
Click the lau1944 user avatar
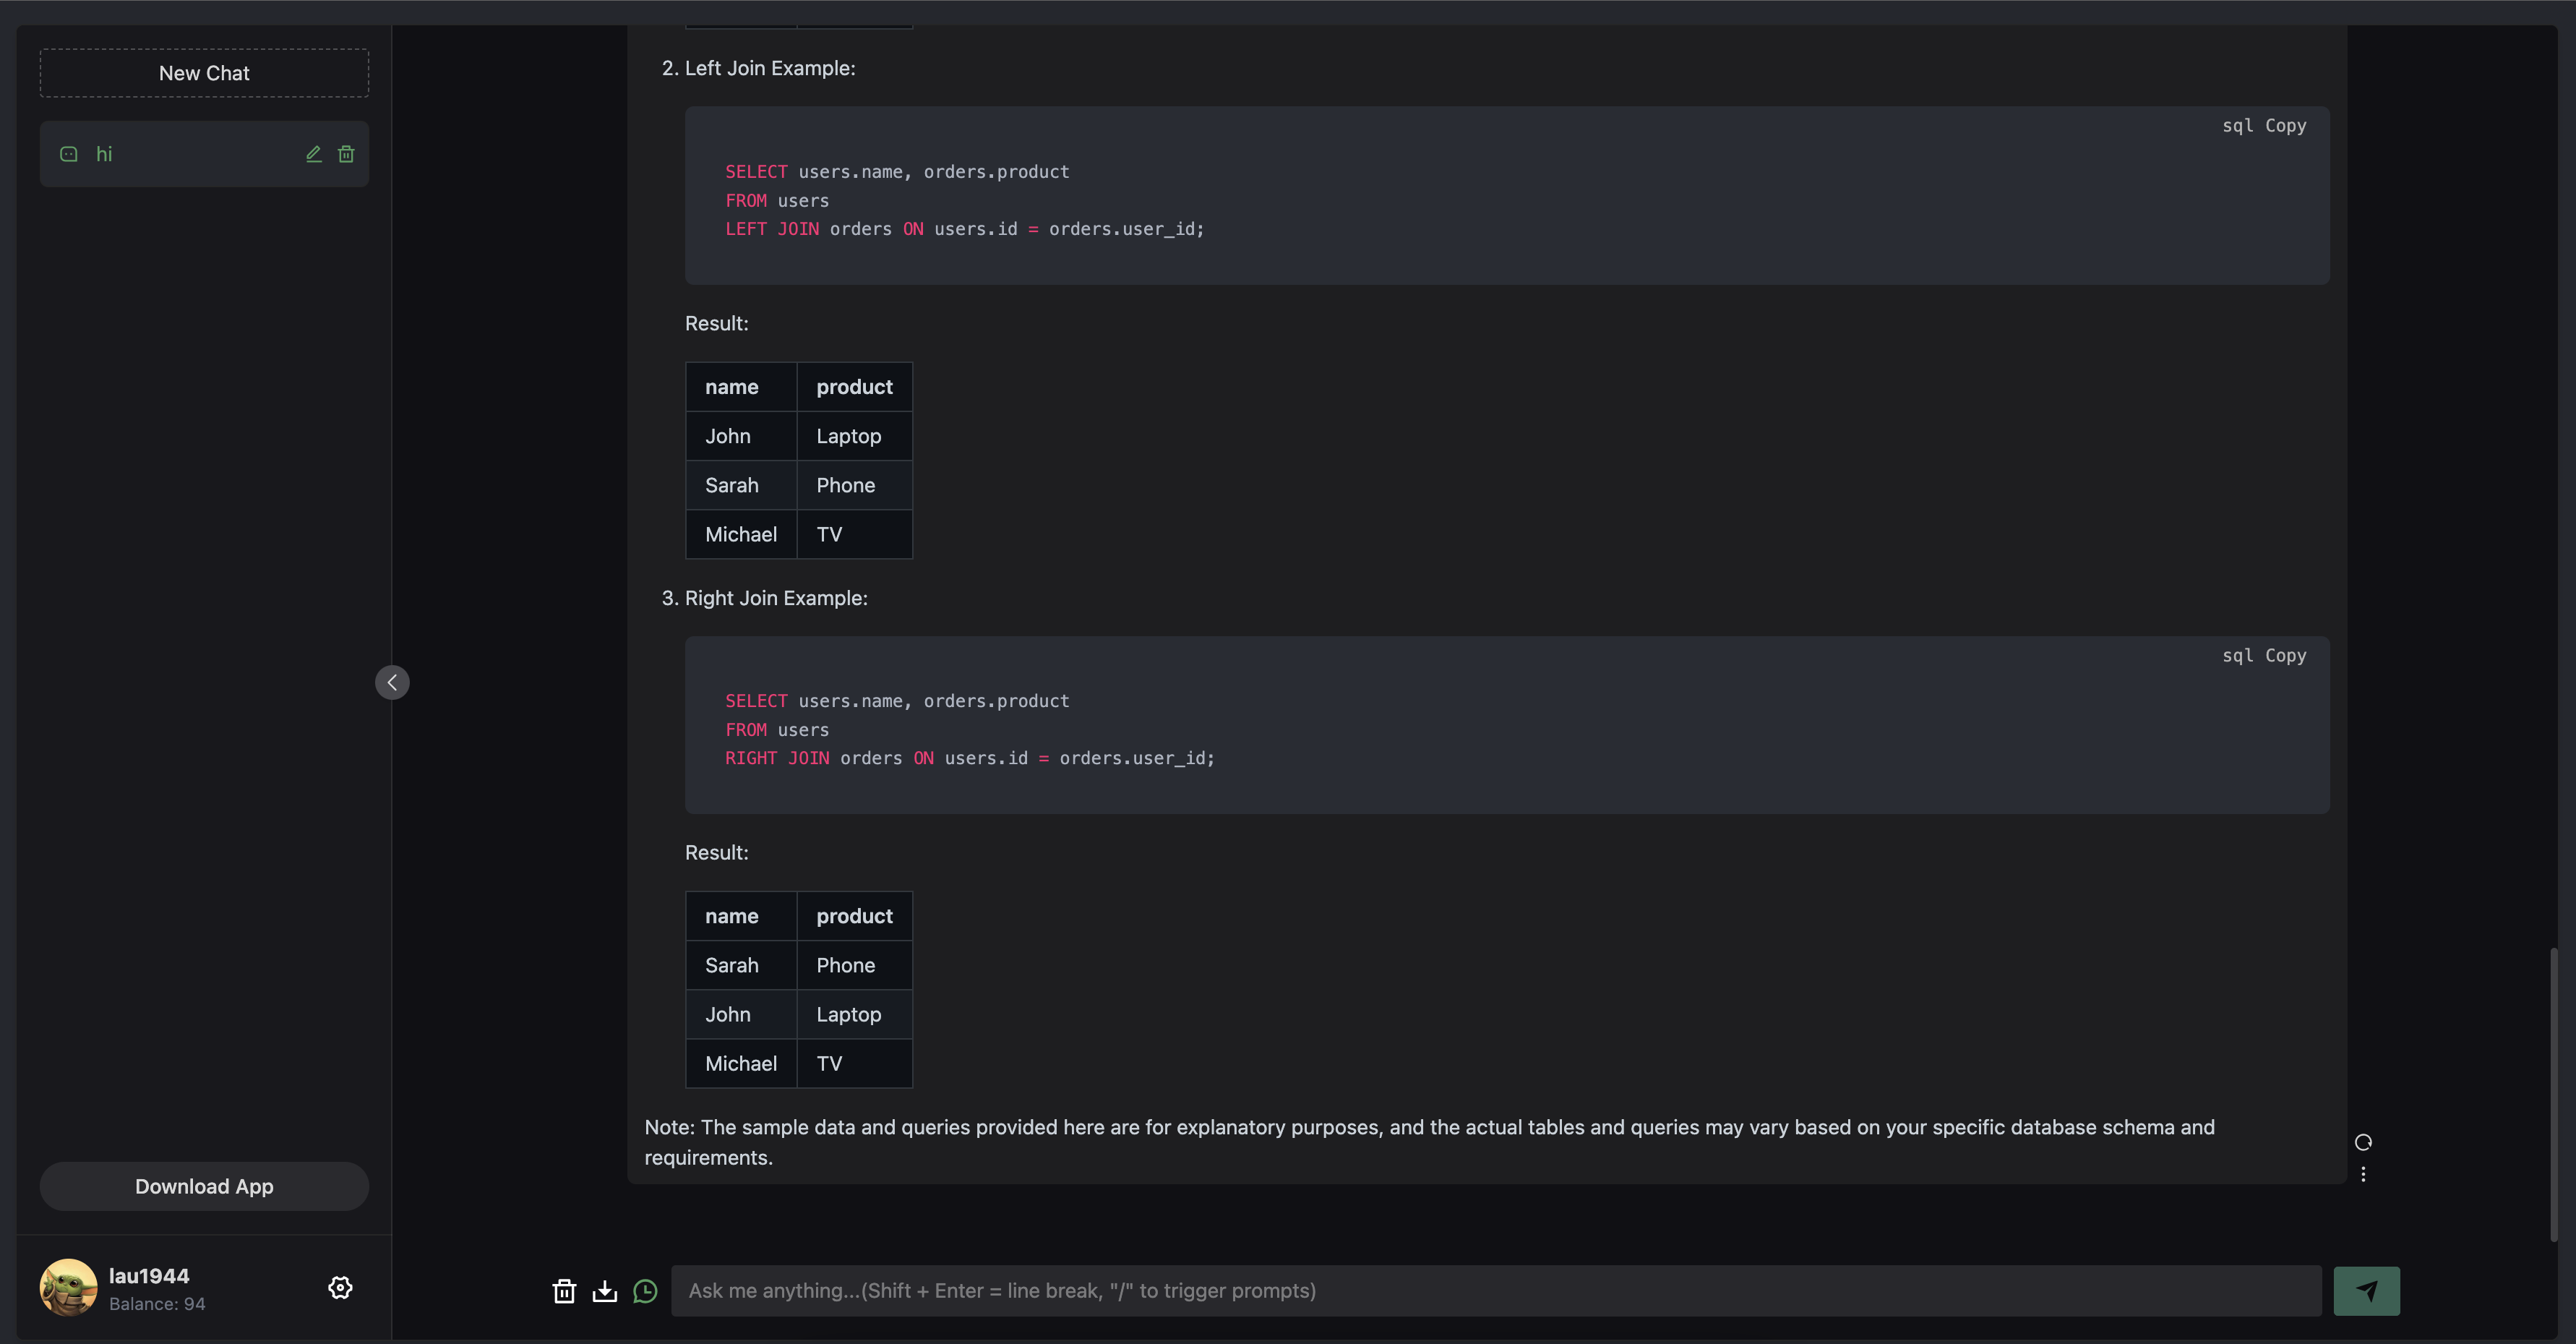point(68,1287)
